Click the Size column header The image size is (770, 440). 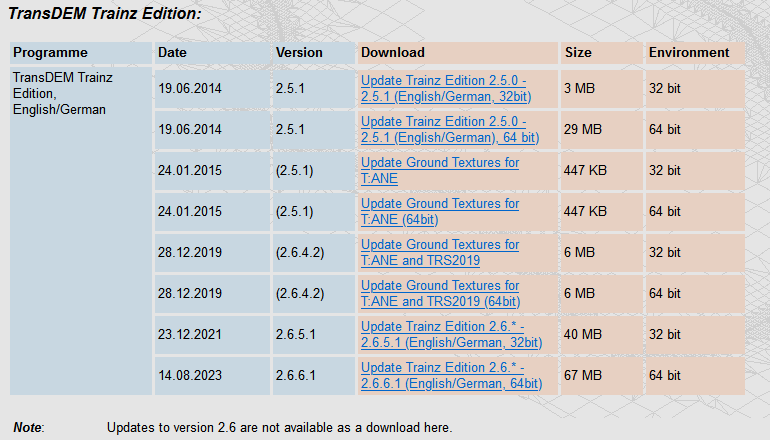tap(602, 53)
